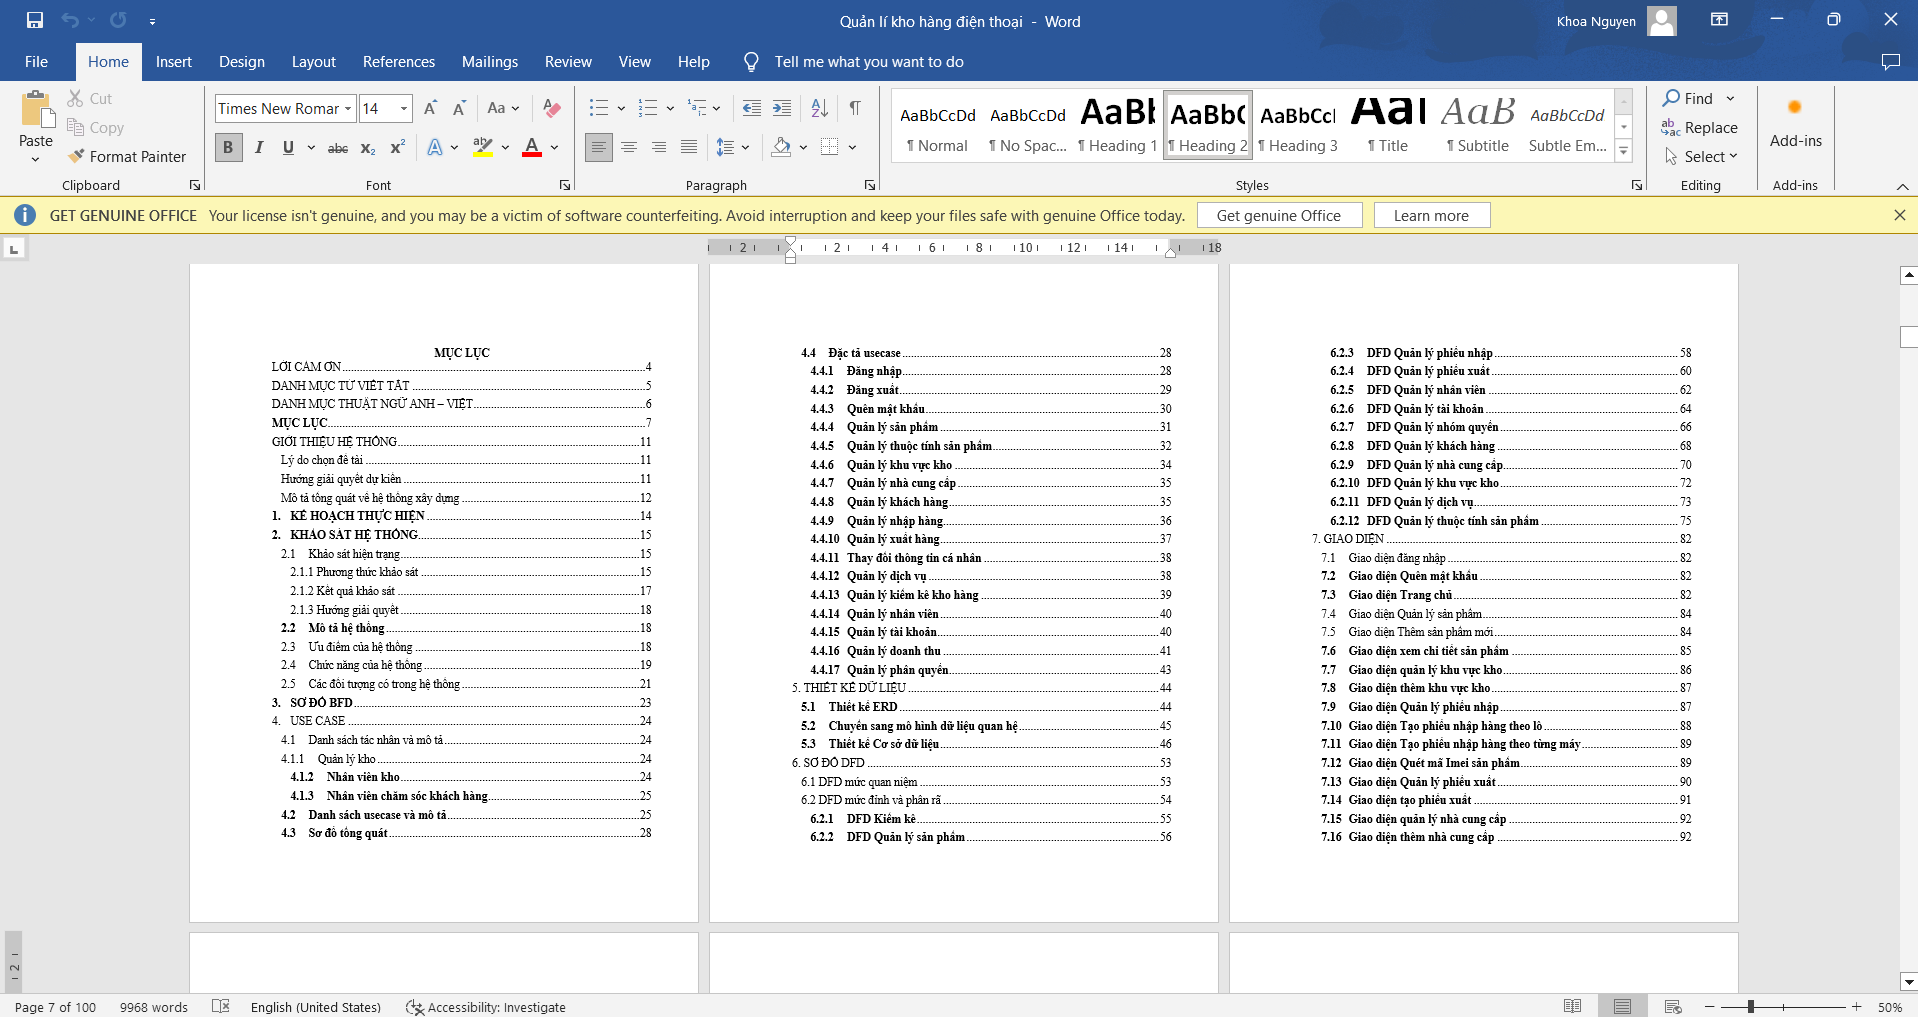Sort the selected text
The image size is (1918, 1017).
[x=819, y=108]
